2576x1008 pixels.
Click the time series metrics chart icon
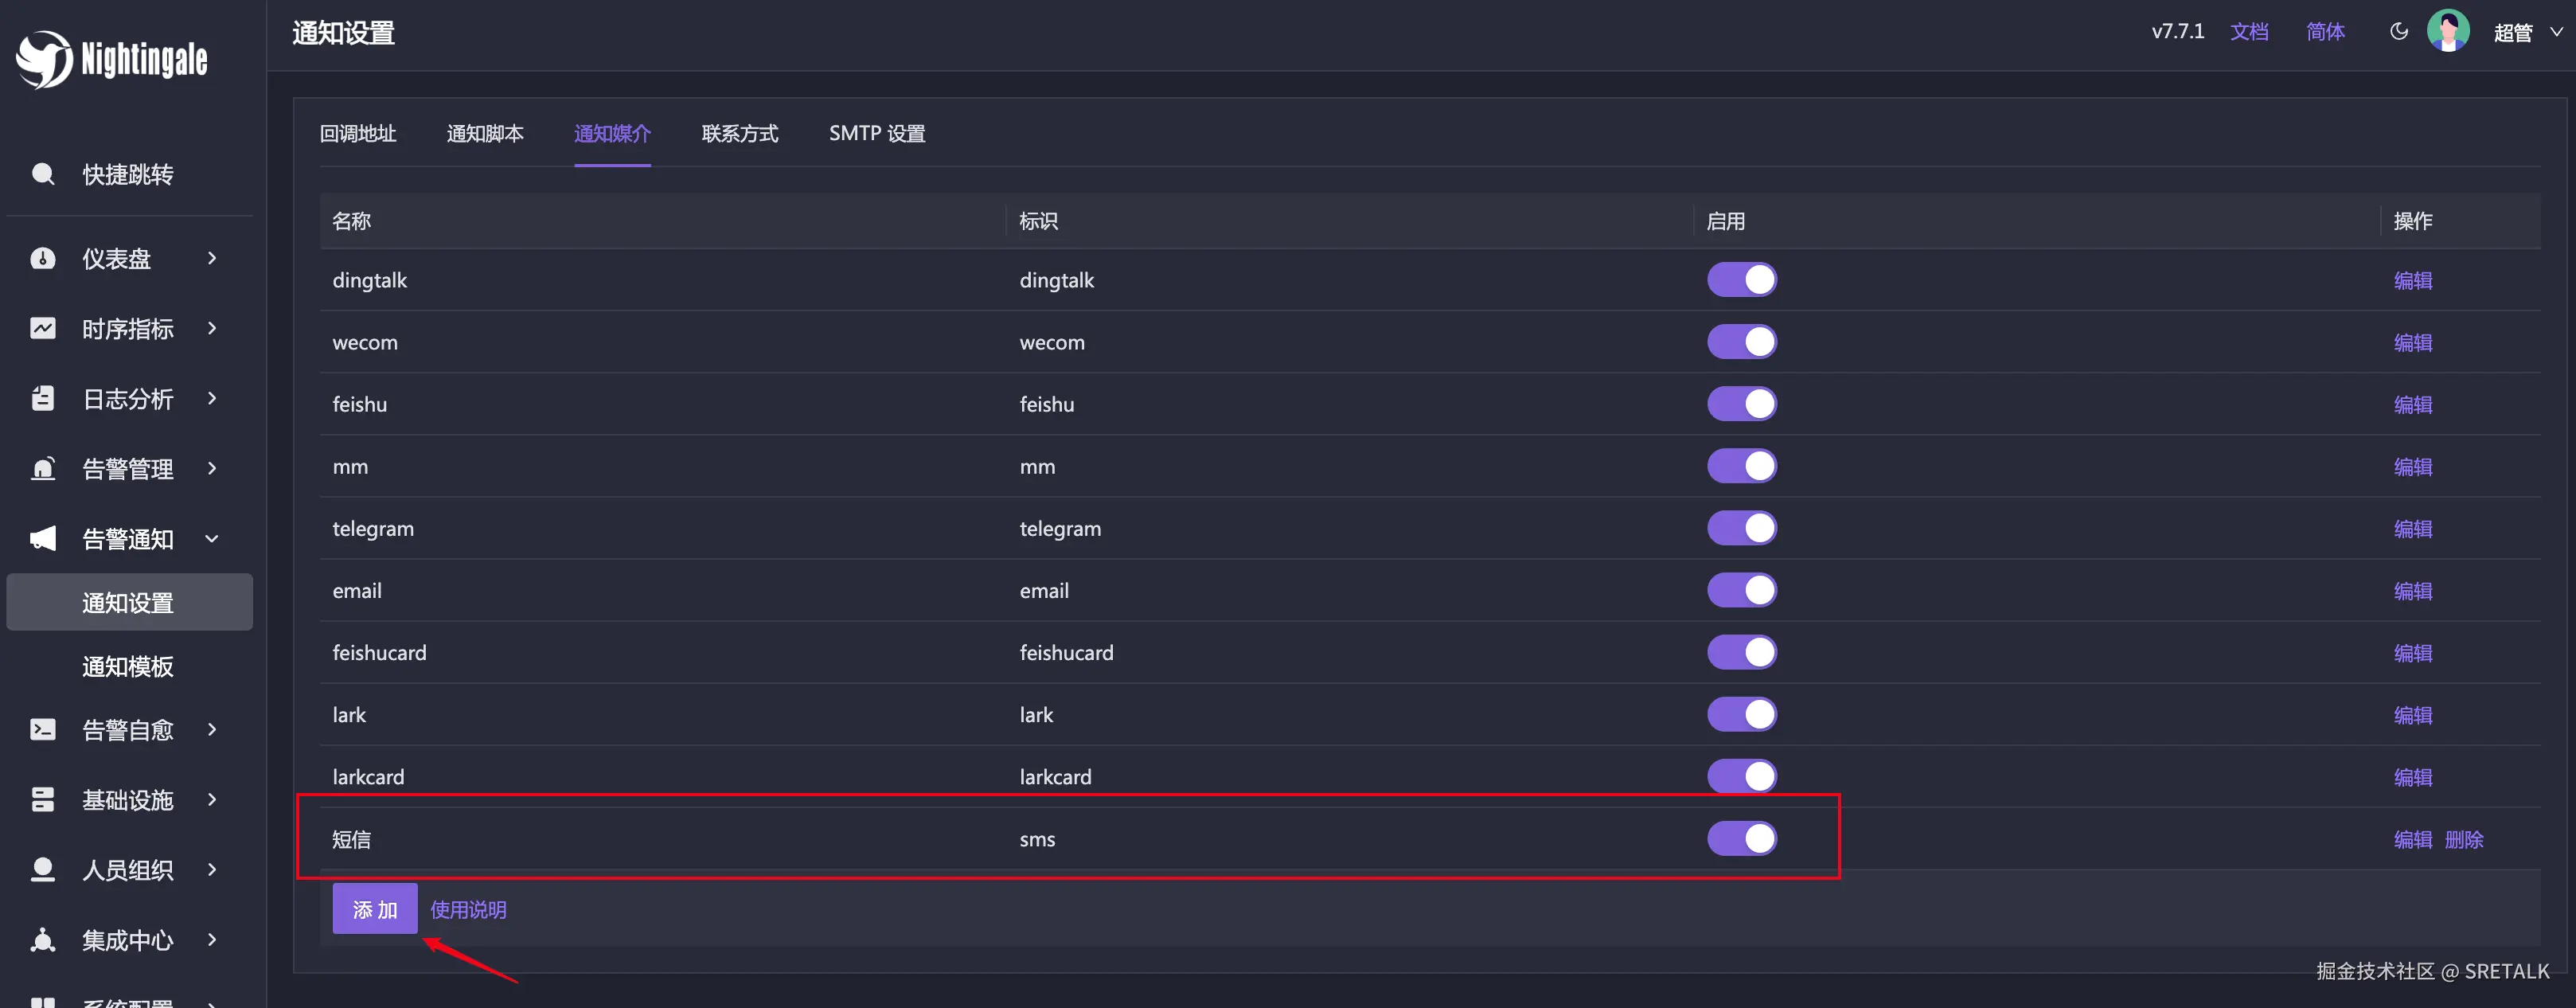[x=43, y=328]
